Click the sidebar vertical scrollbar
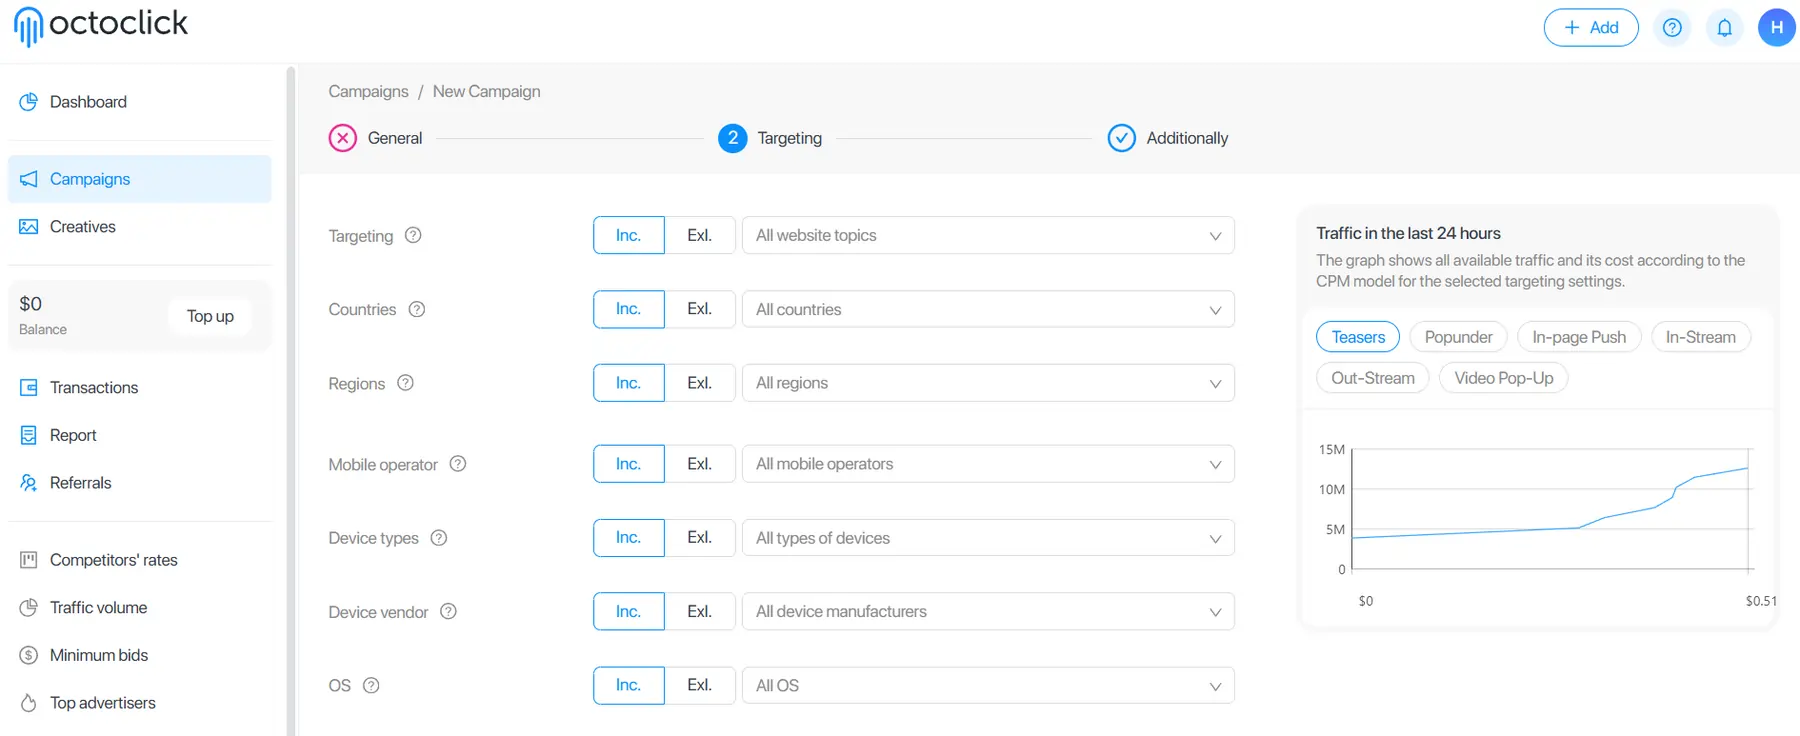This screenshot has width=1800, height=736. click(291, 400)
